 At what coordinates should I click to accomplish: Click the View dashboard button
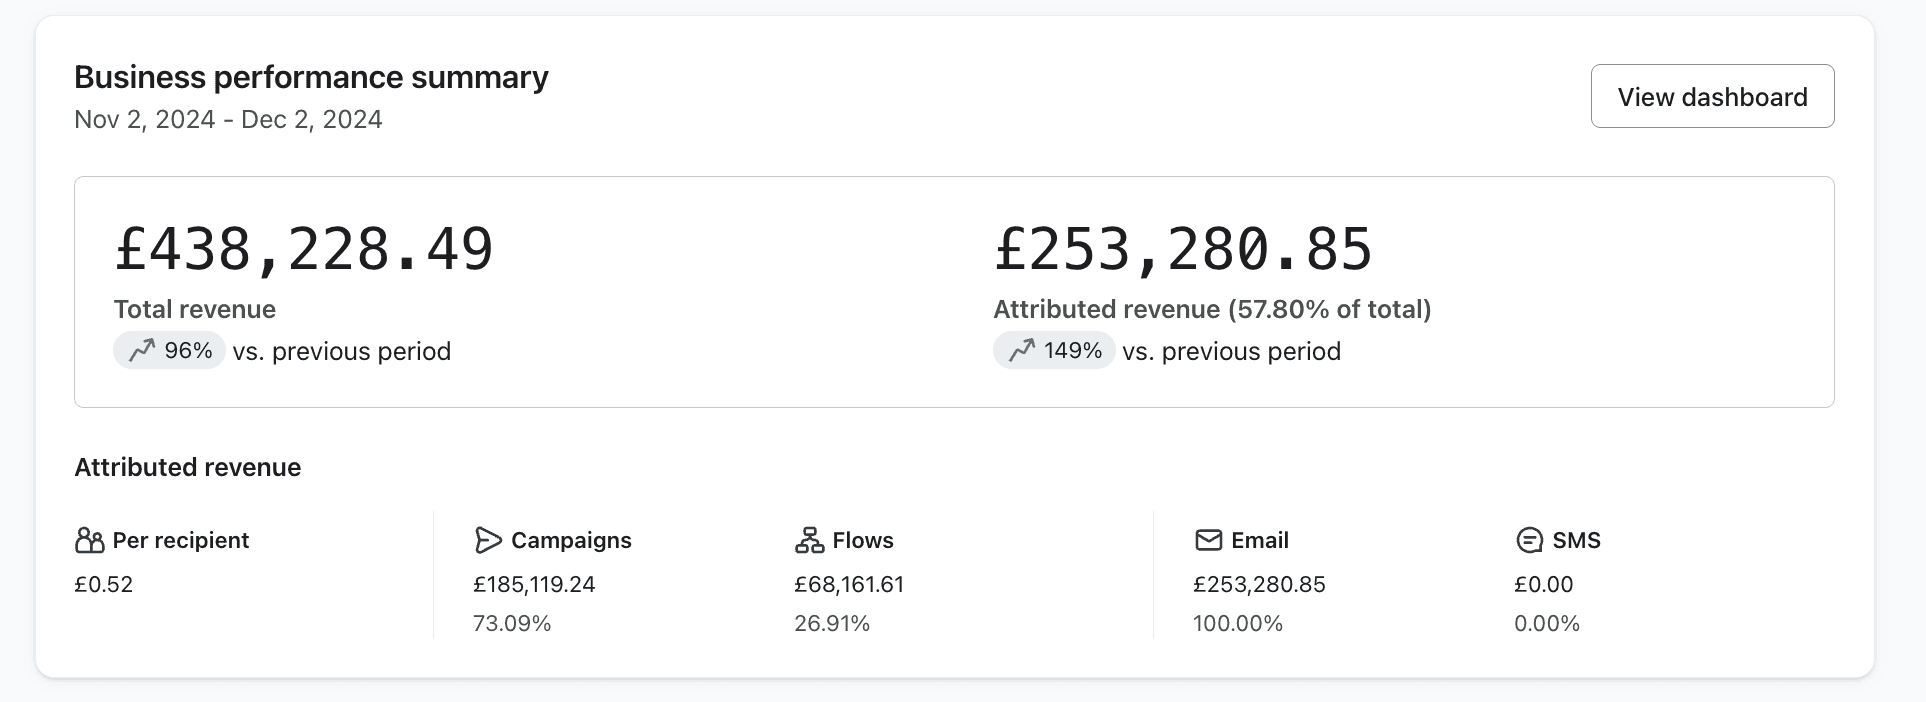point(1712,96)
